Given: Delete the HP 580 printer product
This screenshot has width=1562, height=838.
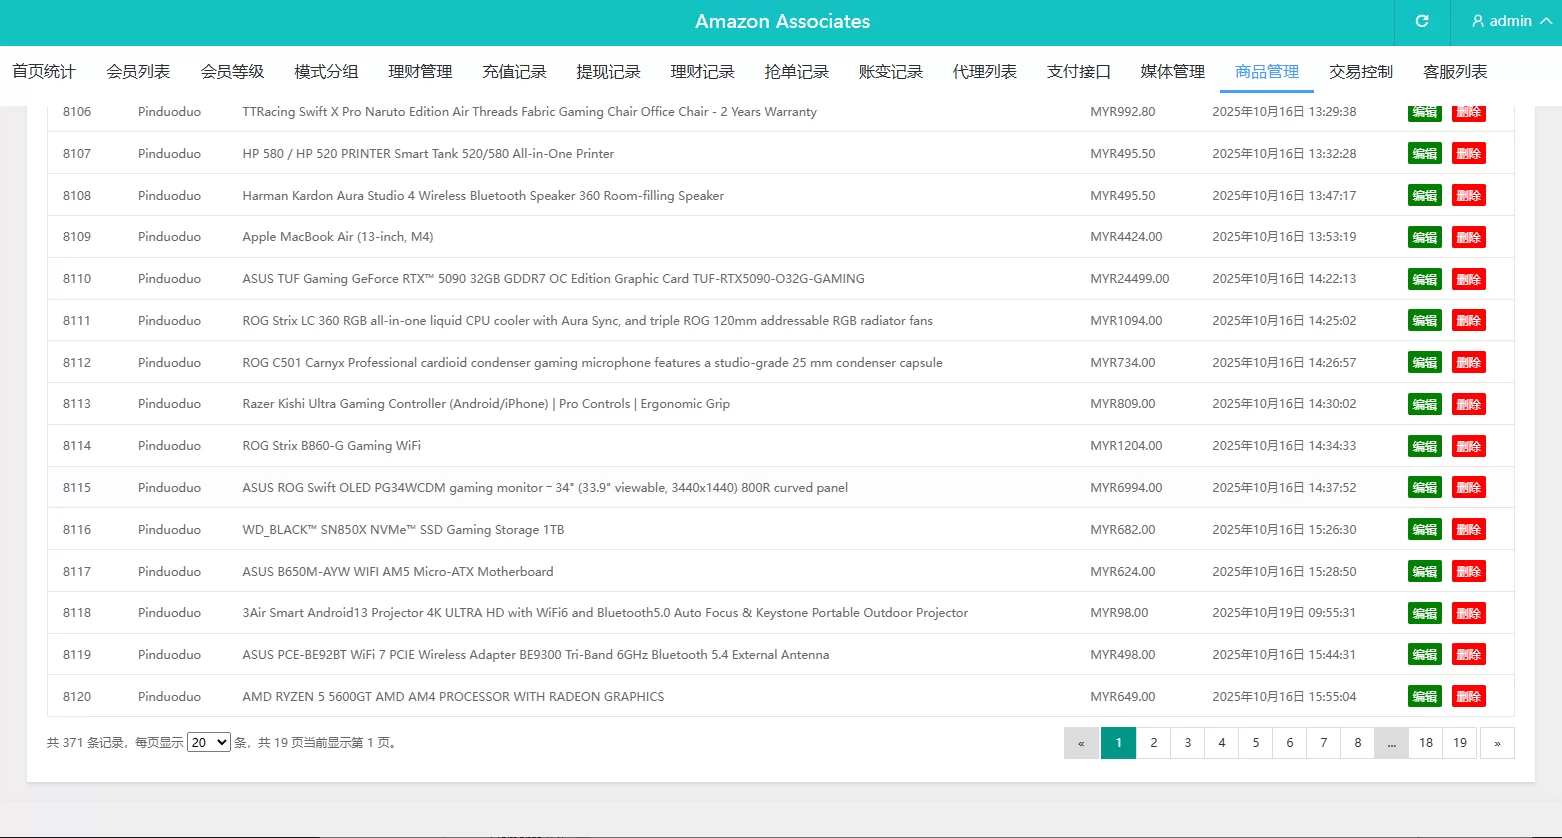Looking at the screenshot, I should tap(1468, 153).
